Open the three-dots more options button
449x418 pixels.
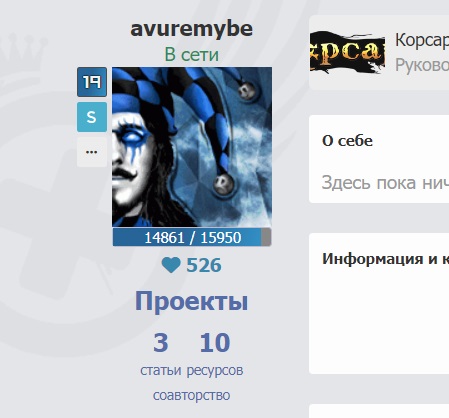click(92, 152)
